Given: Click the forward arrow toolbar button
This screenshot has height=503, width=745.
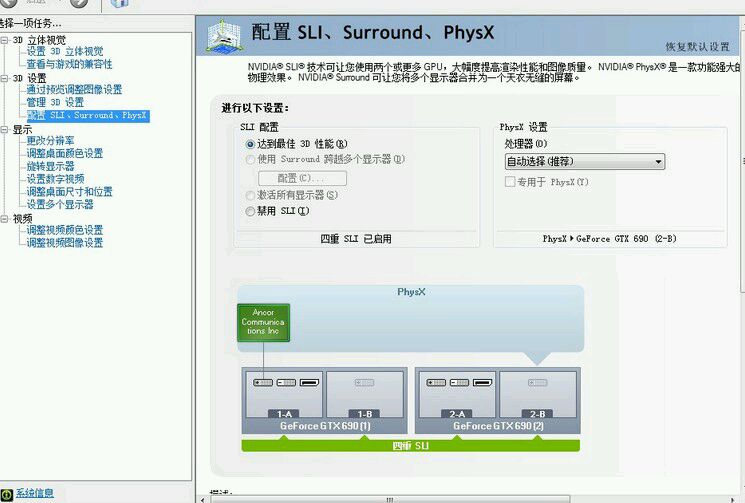Looking at the screenshot, I should point(79,3).
